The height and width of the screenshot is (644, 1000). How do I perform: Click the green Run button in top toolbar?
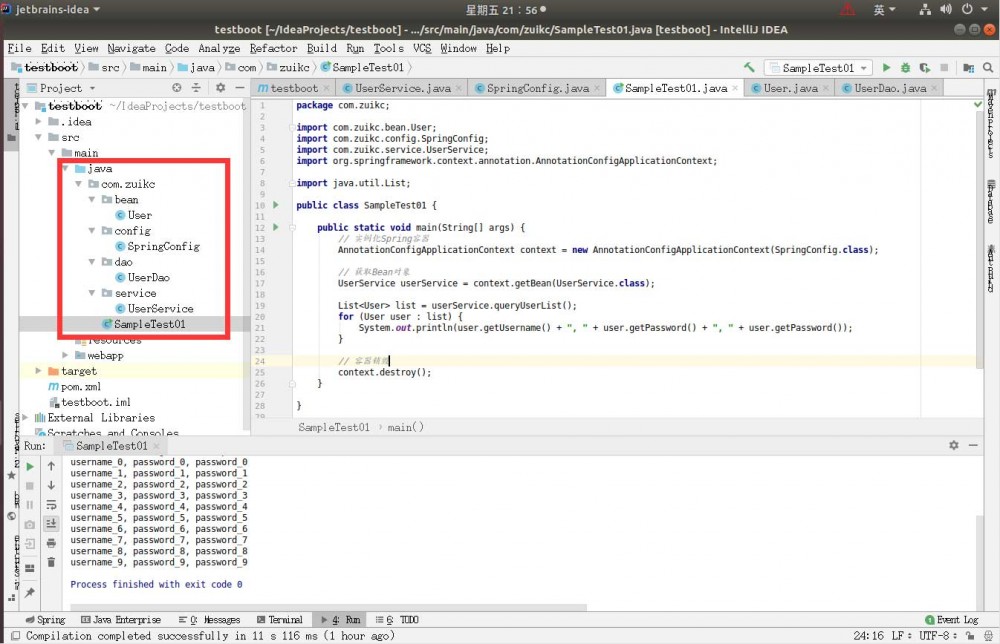[x=886, y=68]
